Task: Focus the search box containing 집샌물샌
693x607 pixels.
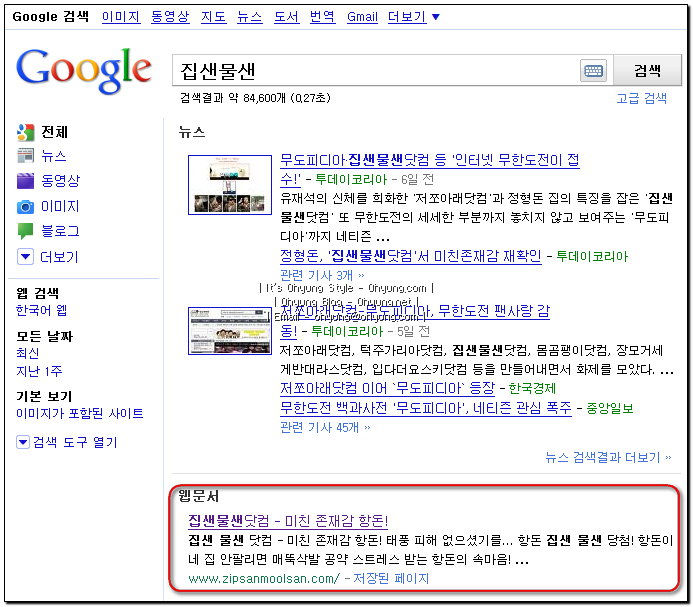Action: click(x=376, y=71)
